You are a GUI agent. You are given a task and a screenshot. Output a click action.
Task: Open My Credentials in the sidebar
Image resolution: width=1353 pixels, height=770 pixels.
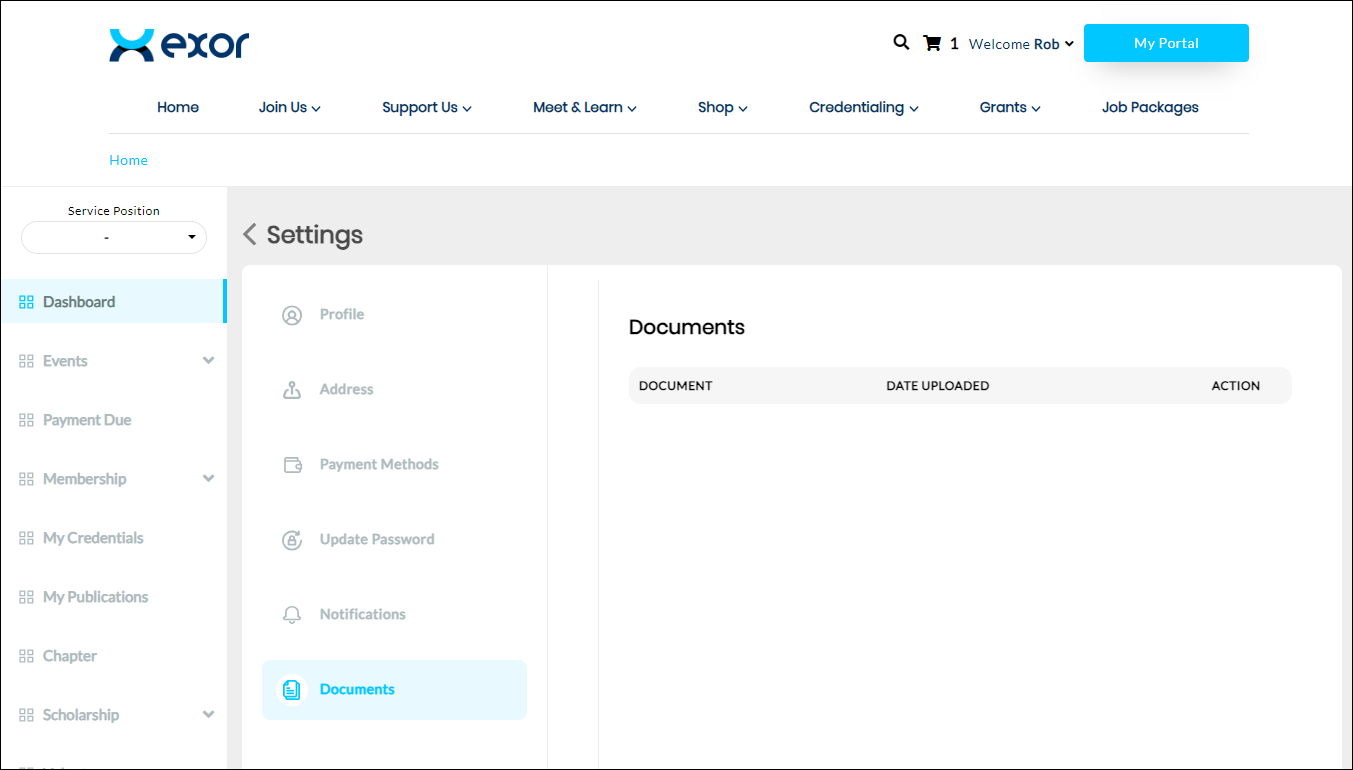pyautogui.click(x=93, y=538)
